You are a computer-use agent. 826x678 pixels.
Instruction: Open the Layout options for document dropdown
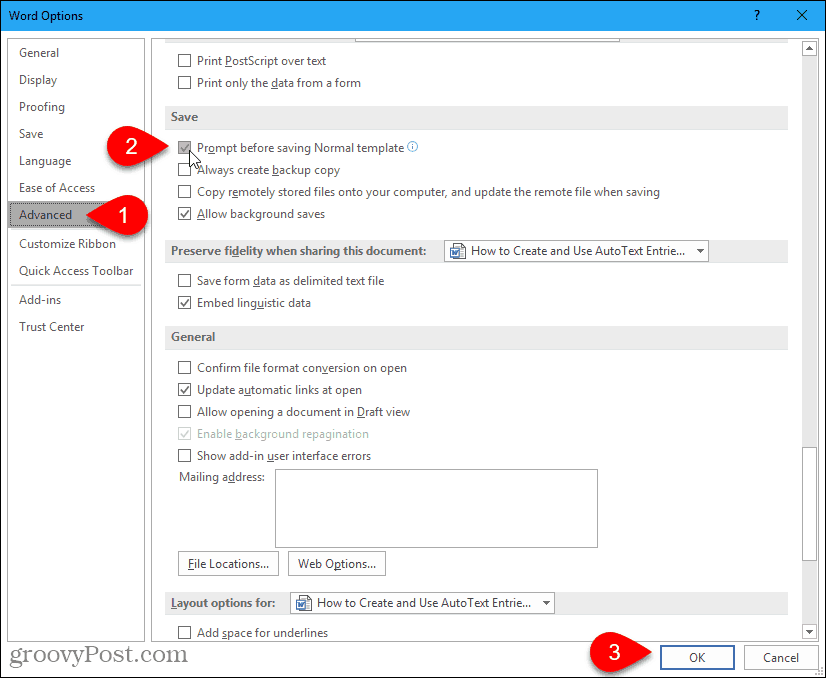click(x=422, y=603)
